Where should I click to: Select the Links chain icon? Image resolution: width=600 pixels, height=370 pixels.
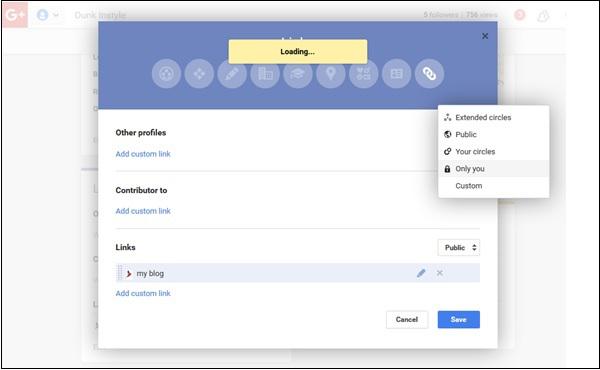429,73
